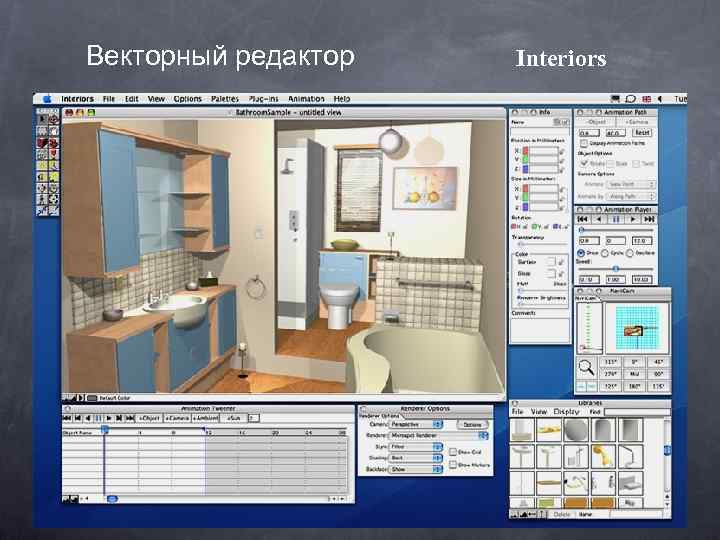Click Options button in Renderer Options
The width and height of the screenshot is (720, 540).
tap(472, 425)
